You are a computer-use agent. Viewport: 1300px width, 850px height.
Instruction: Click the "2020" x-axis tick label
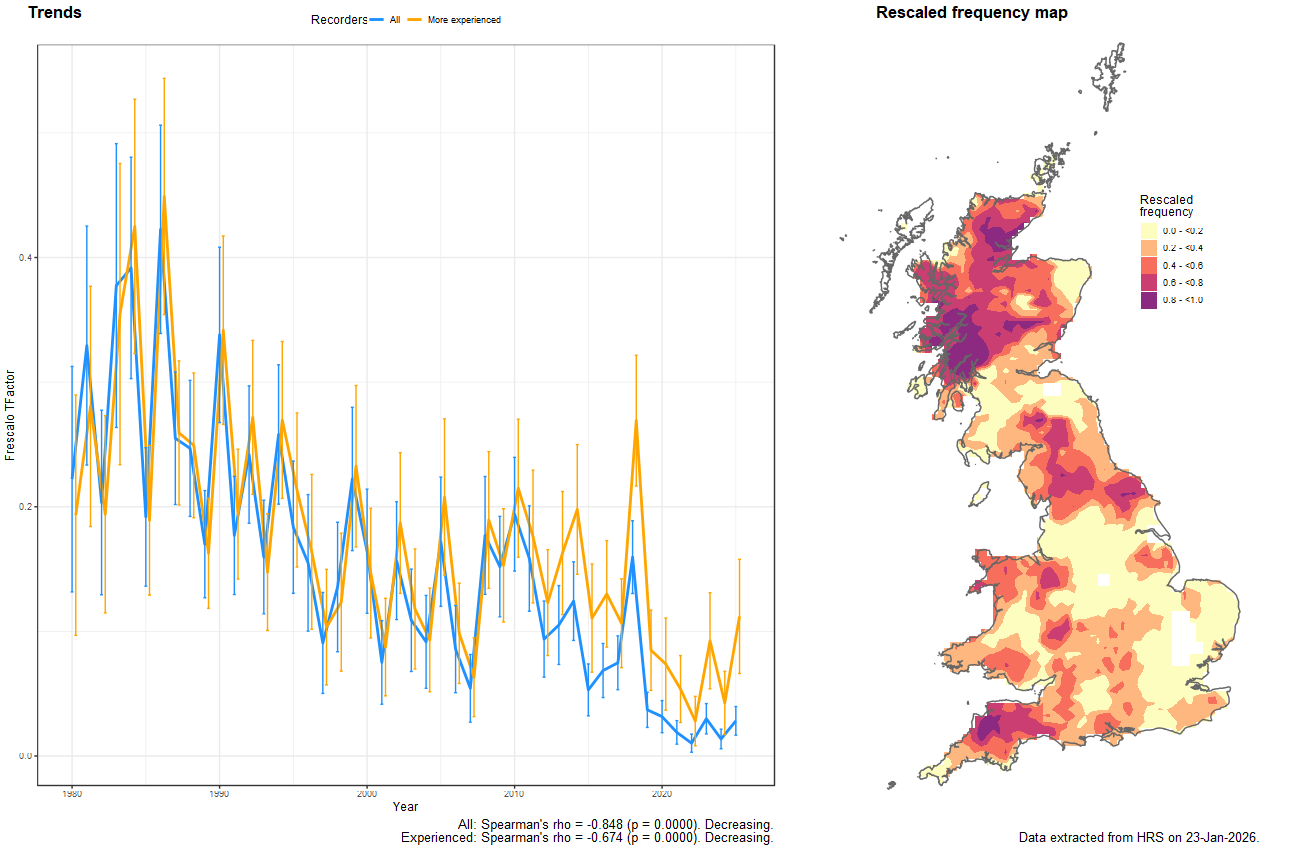click(662, 792)
